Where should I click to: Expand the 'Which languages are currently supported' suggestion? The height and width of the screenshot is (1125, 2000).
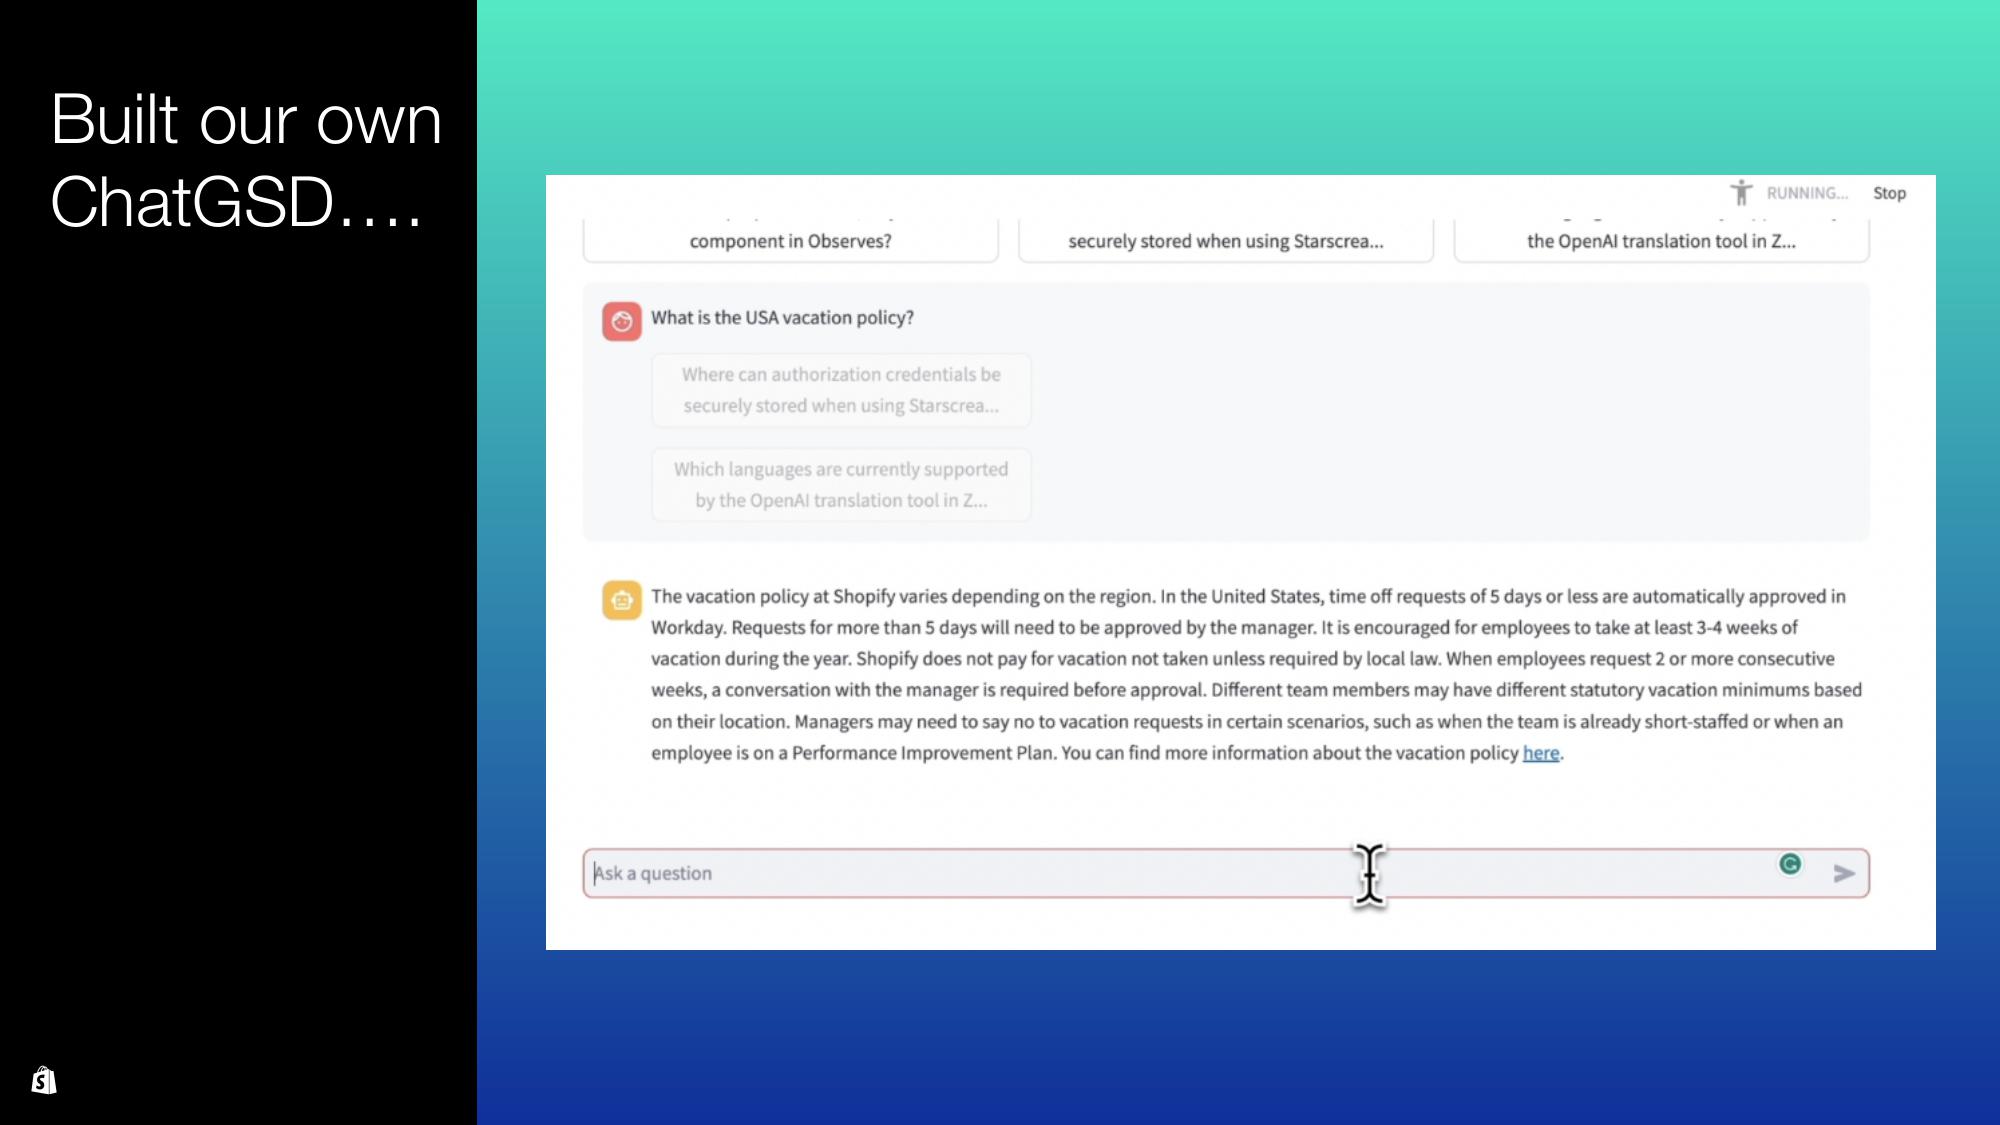coord(841,484)
